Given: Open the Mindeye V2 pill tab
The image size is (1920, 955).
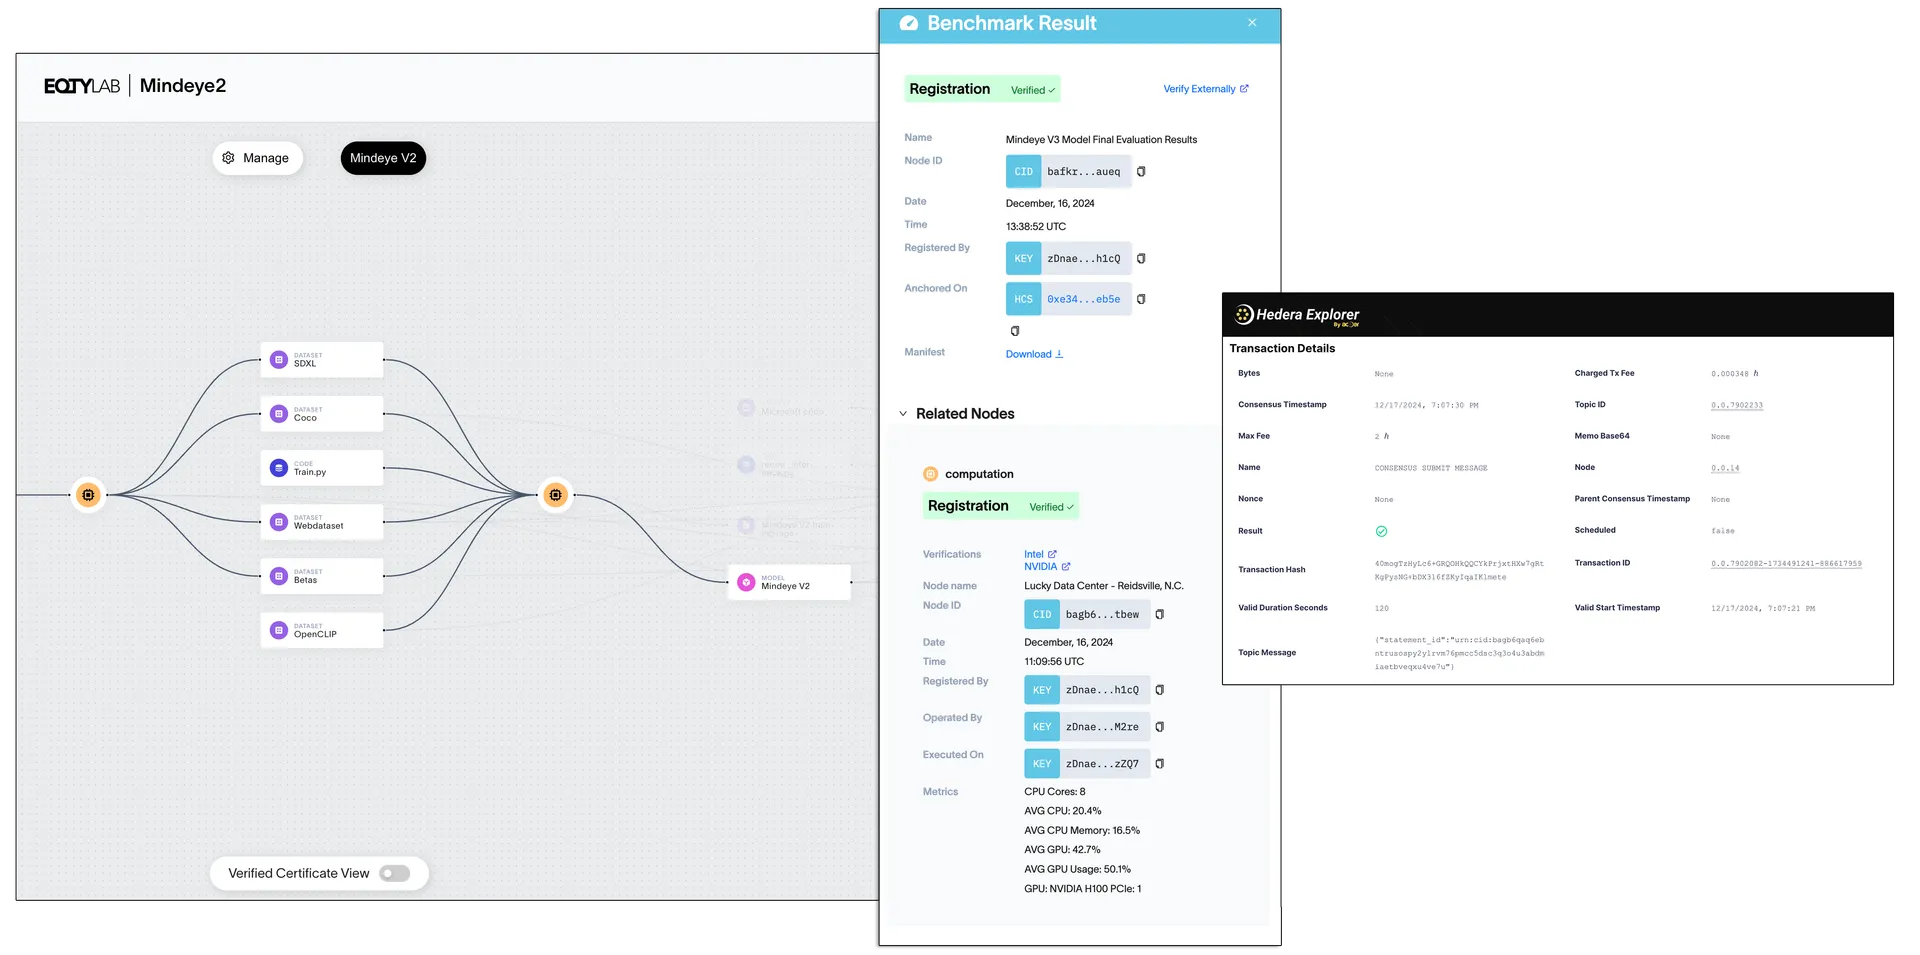Looking at the screenshot, I should (383, 158).
